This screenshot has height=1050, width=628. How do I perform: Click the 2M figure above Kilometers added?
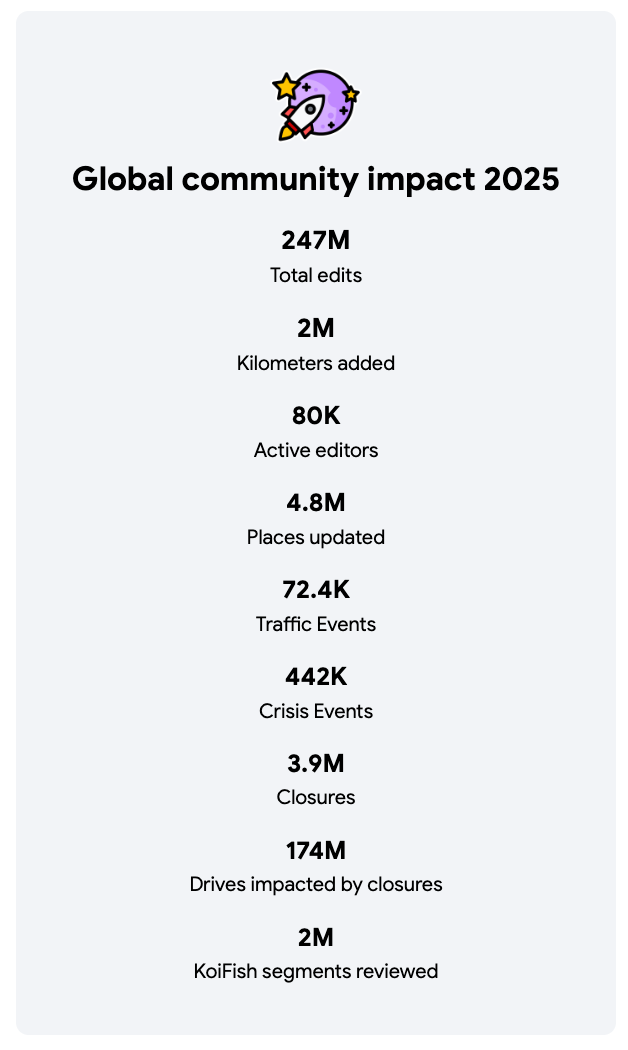click(x=315, y=328)
